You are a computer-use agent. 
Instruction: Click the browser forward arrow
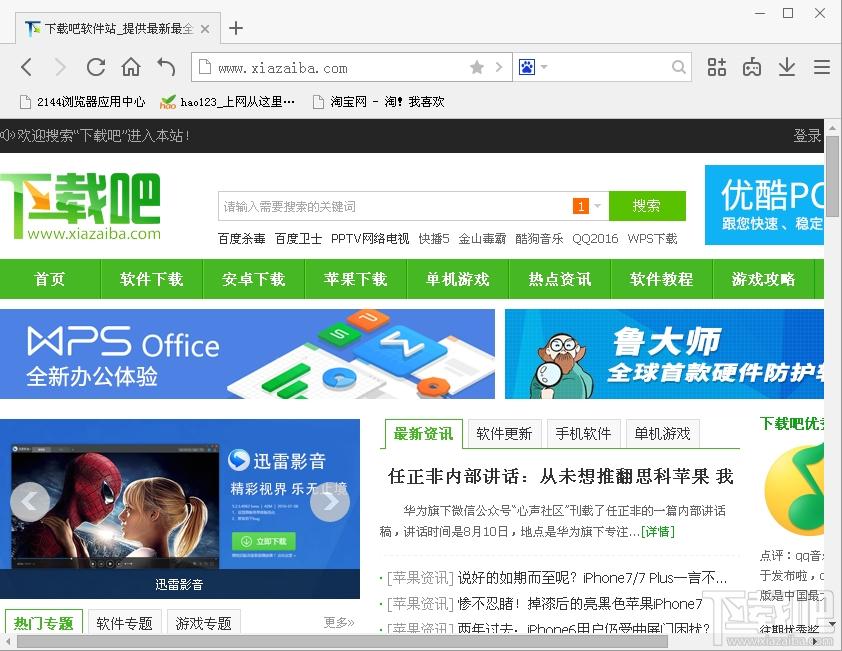(x=61, y=67)
